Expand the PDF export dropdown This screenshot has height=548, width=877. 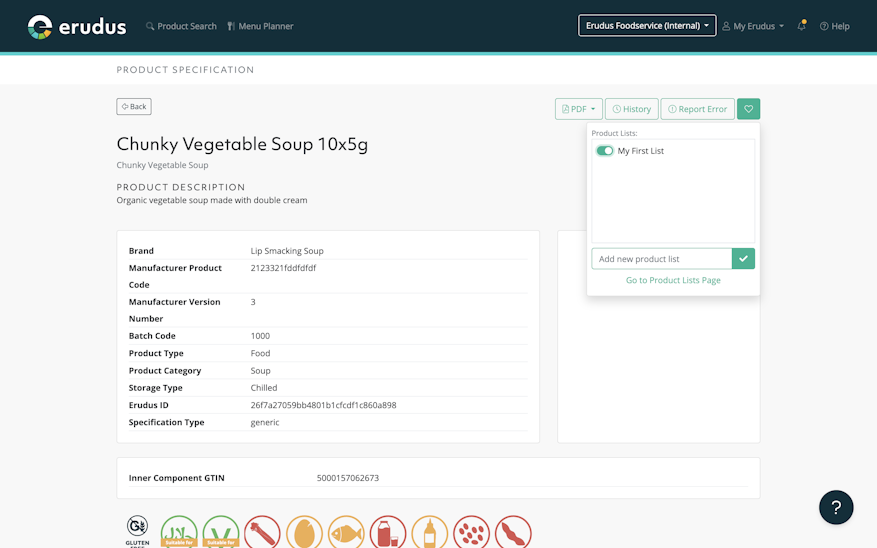pos(579,109)
